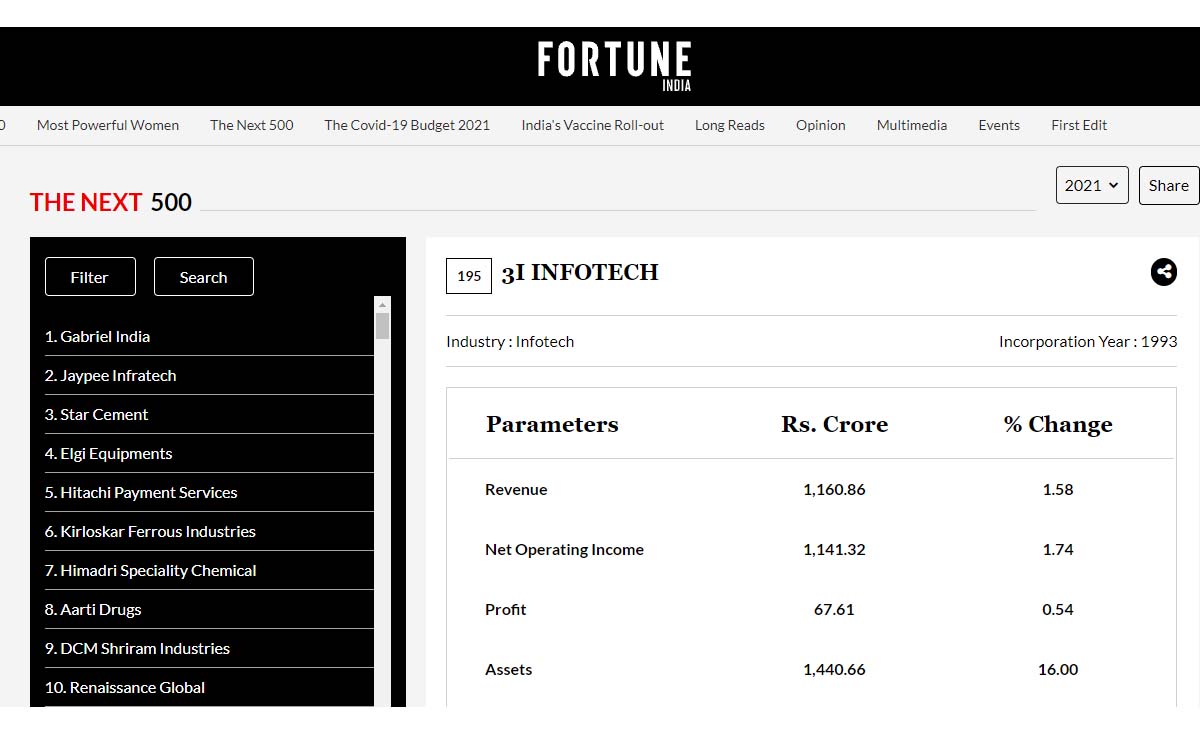Open Aarti Drugs company entry
1200x734 pixels.
(x=209, y=610)
